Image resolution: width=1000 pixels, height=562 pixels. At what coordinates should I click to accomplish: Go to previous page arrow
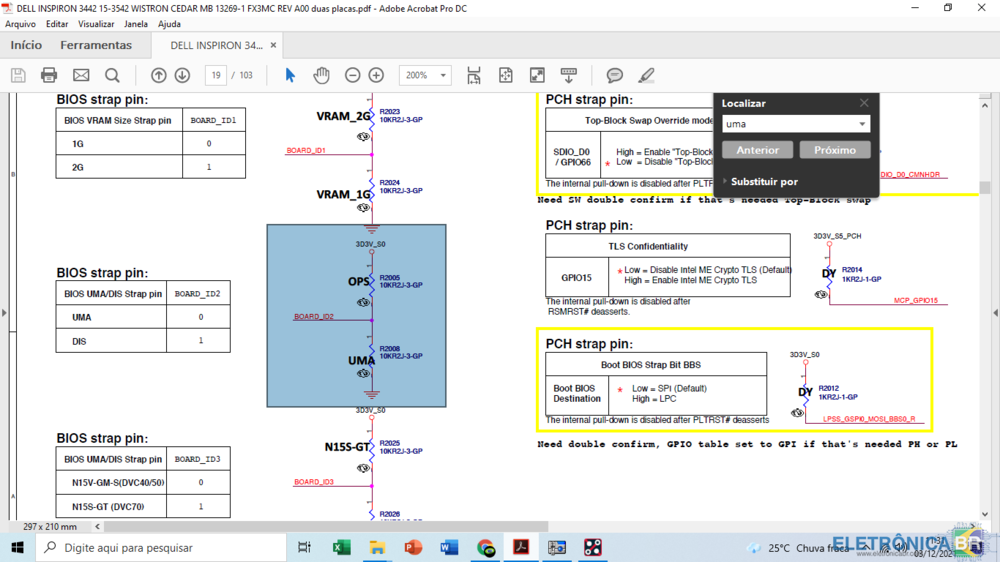(159, 75)
